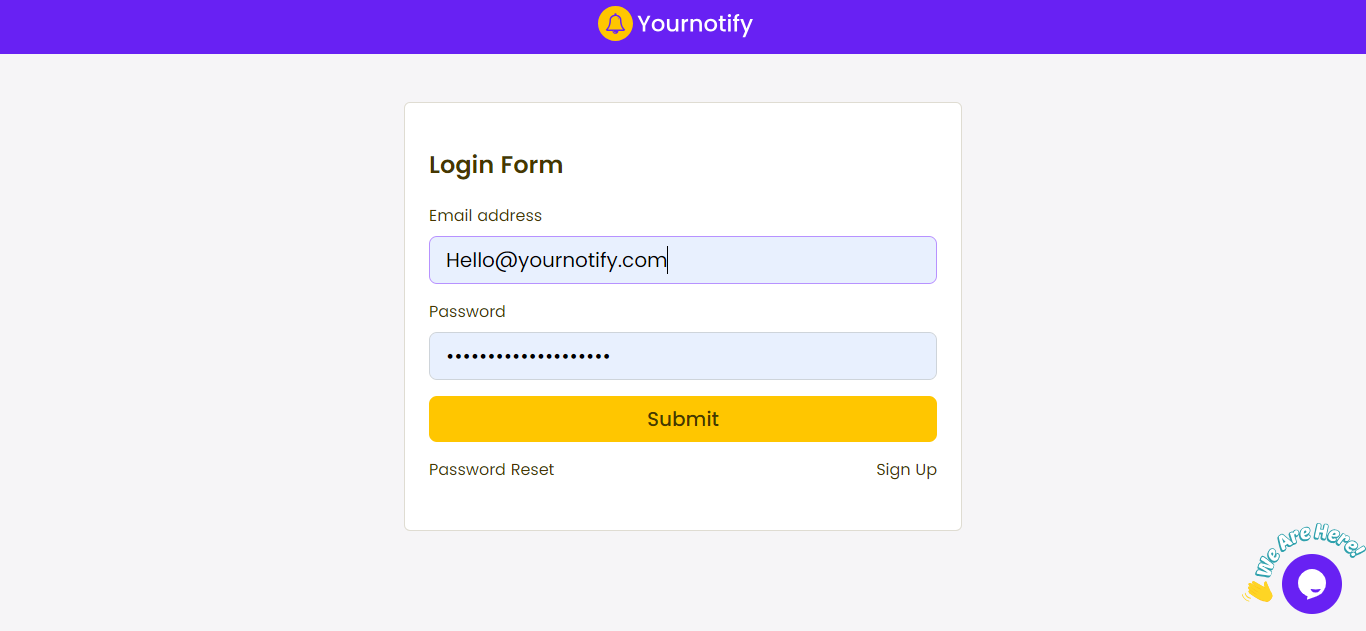This screenshot has height=631, width=1366.
Task: Click the curved "We Are Here!" badge
Action: (1308, 547)
